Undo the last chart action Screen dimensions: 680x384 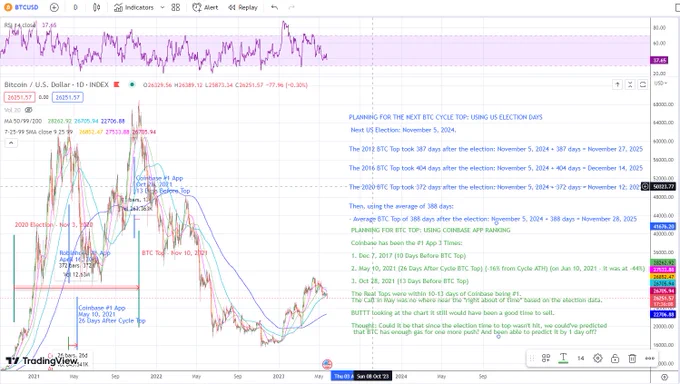[x=274, y=7]
